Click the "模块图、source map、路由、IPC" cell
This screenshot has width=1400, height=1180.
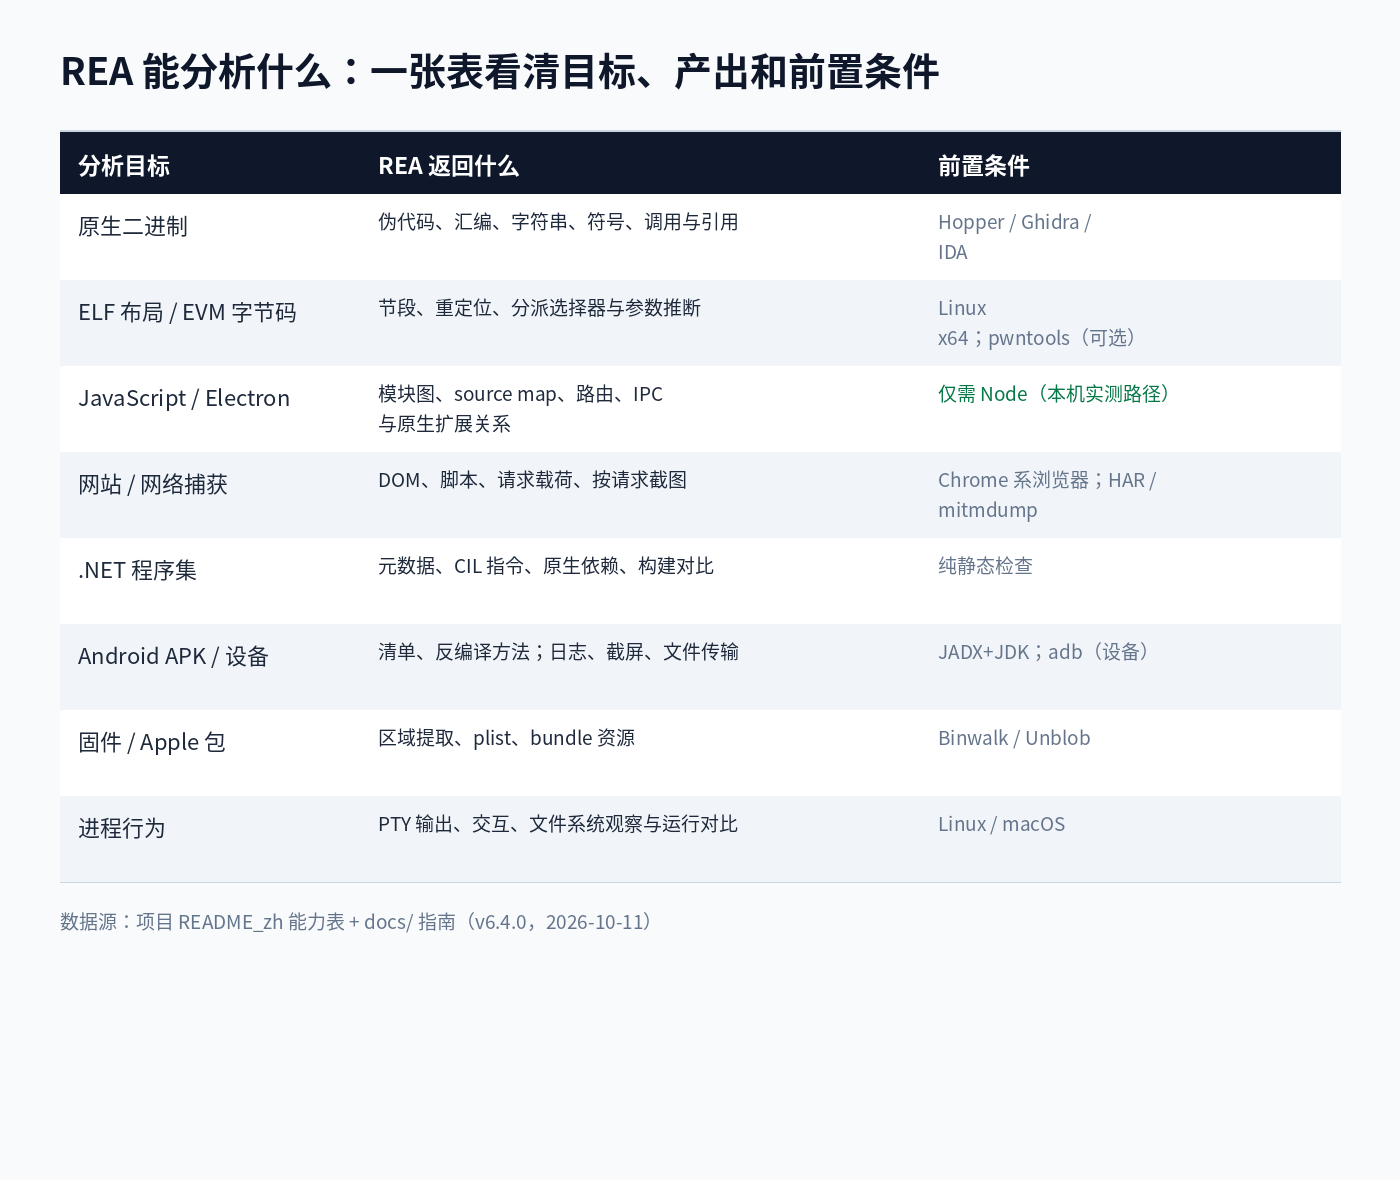tap(520, 409)
